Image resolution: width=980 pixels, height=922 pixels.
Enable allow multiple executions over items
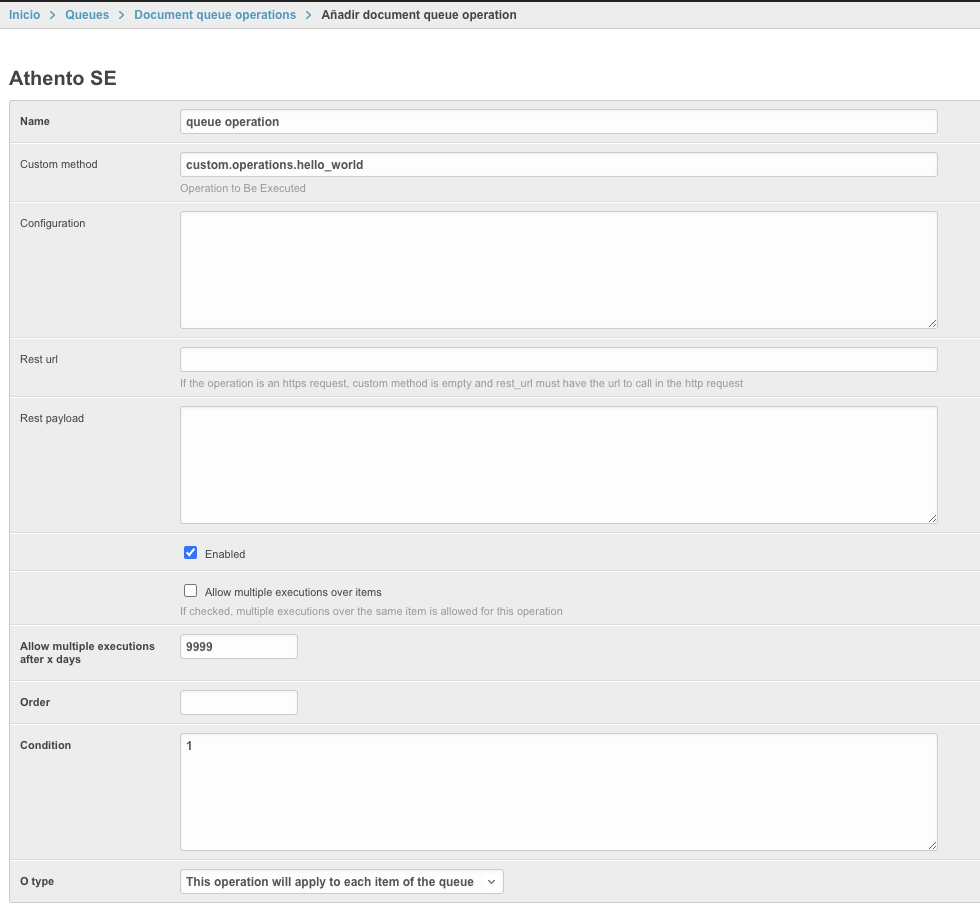pos(190,590)
